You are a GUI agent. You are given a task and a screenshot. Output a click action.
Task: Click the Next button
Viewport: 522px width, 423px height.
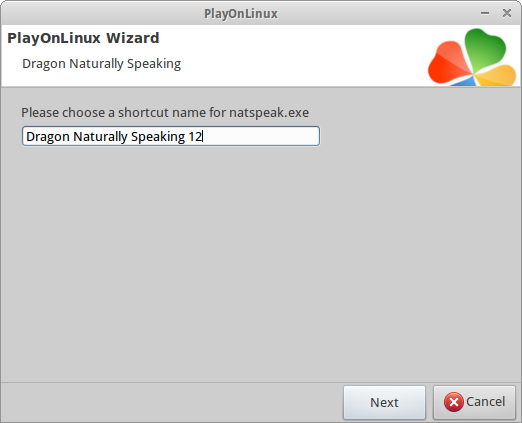click(x=384, y=402)
